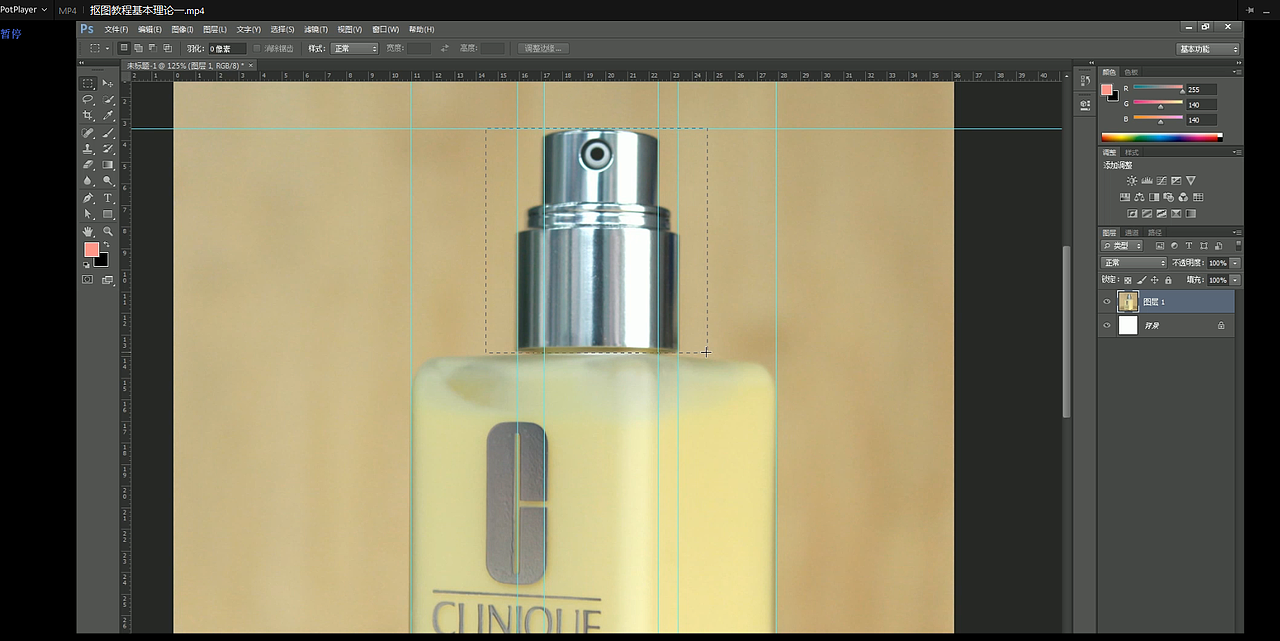Open the 选择(S) menu
The height and width of the screenshot is (641, 1280).
(282, 30)
